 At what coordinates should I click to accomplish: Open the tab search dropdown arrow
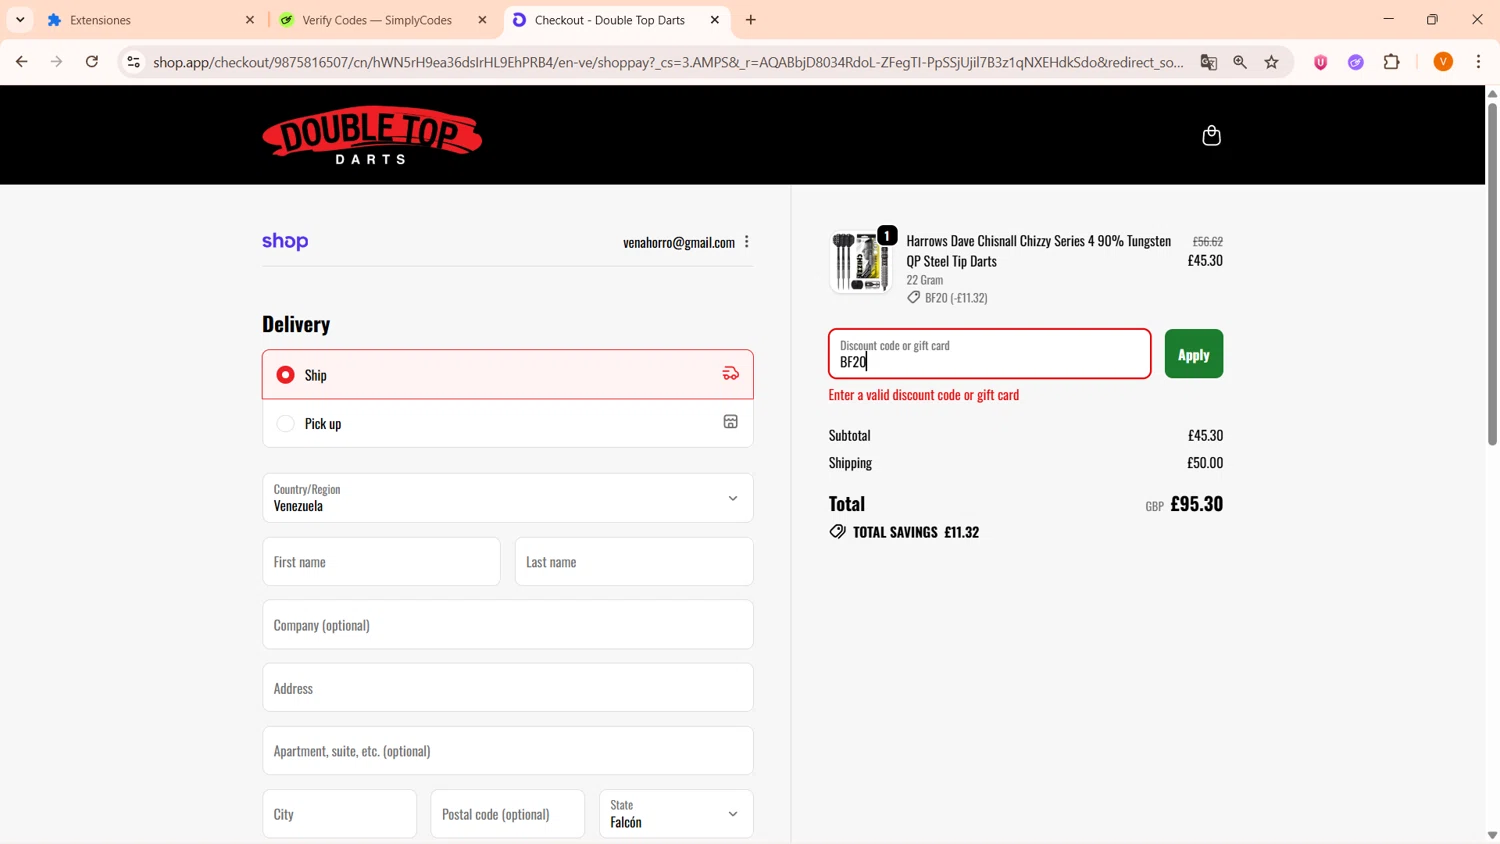point(20,20)
